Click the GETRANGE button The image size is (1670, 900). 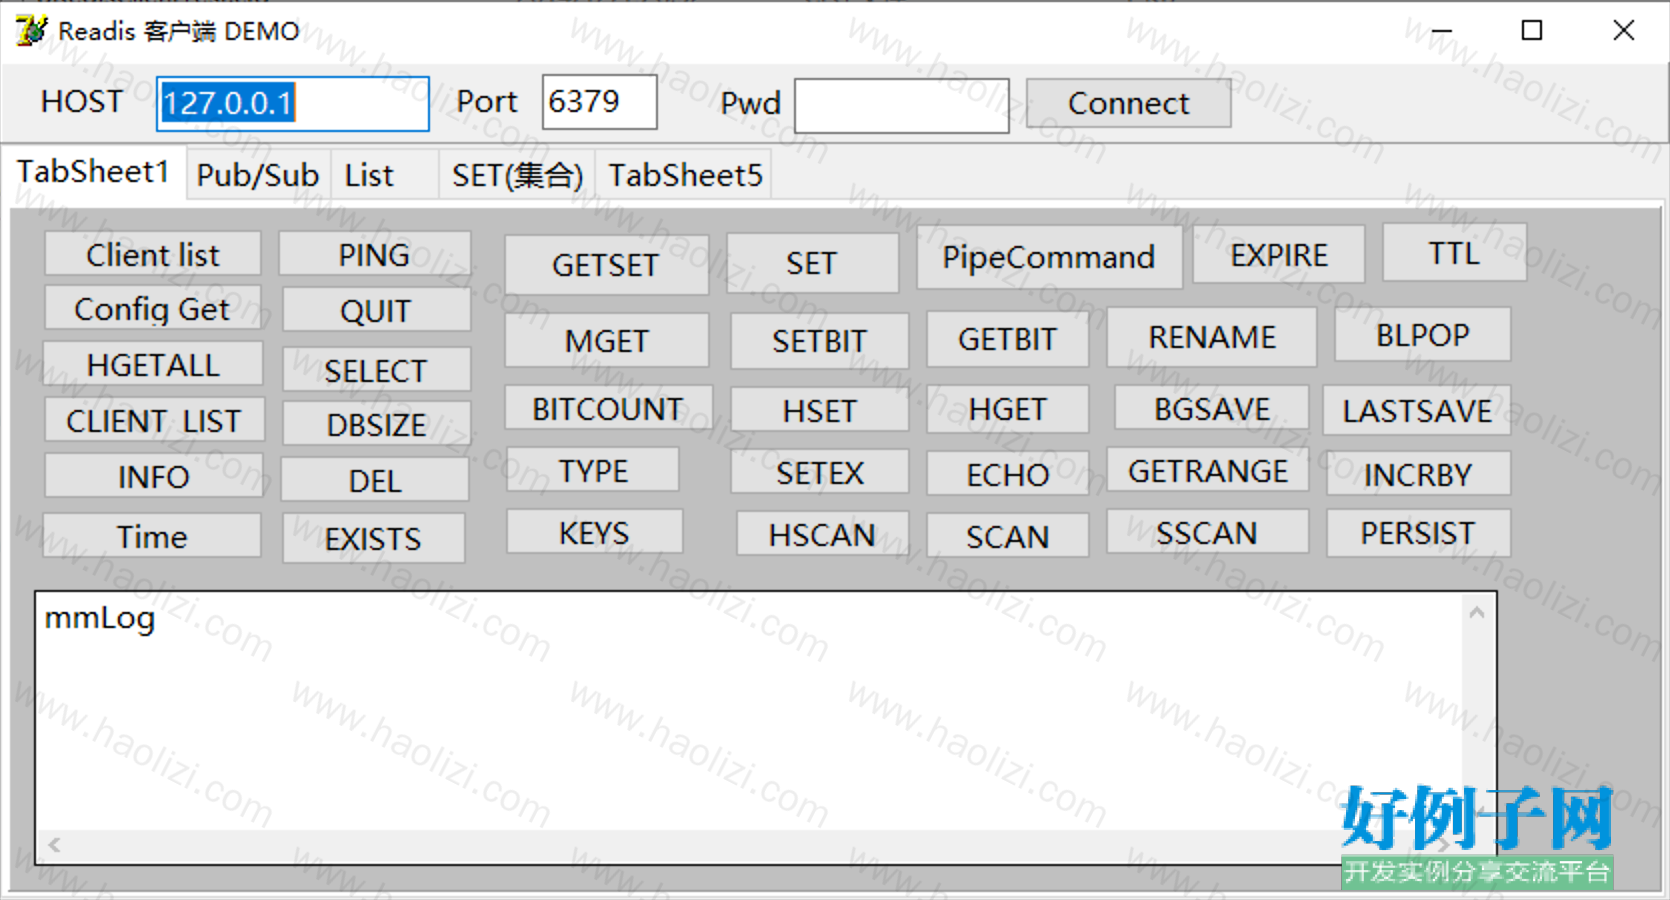1208,470
